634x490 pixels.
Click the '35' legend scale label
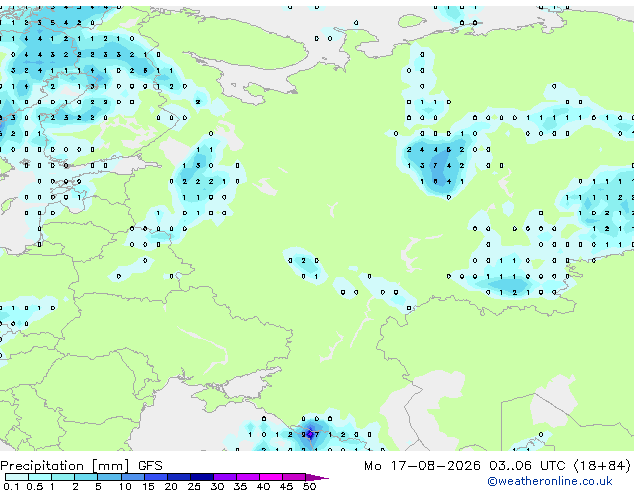[x=240, y=486]
